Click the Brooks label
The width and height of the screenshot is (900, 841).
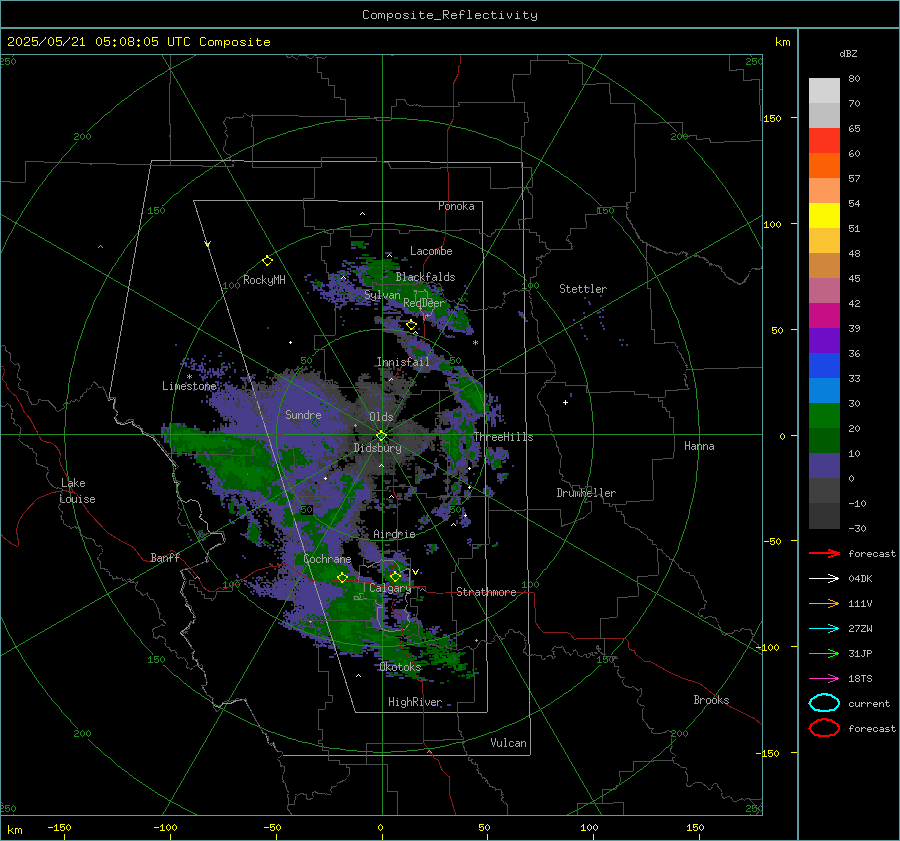pyautogui.click(x=711, y=700)
